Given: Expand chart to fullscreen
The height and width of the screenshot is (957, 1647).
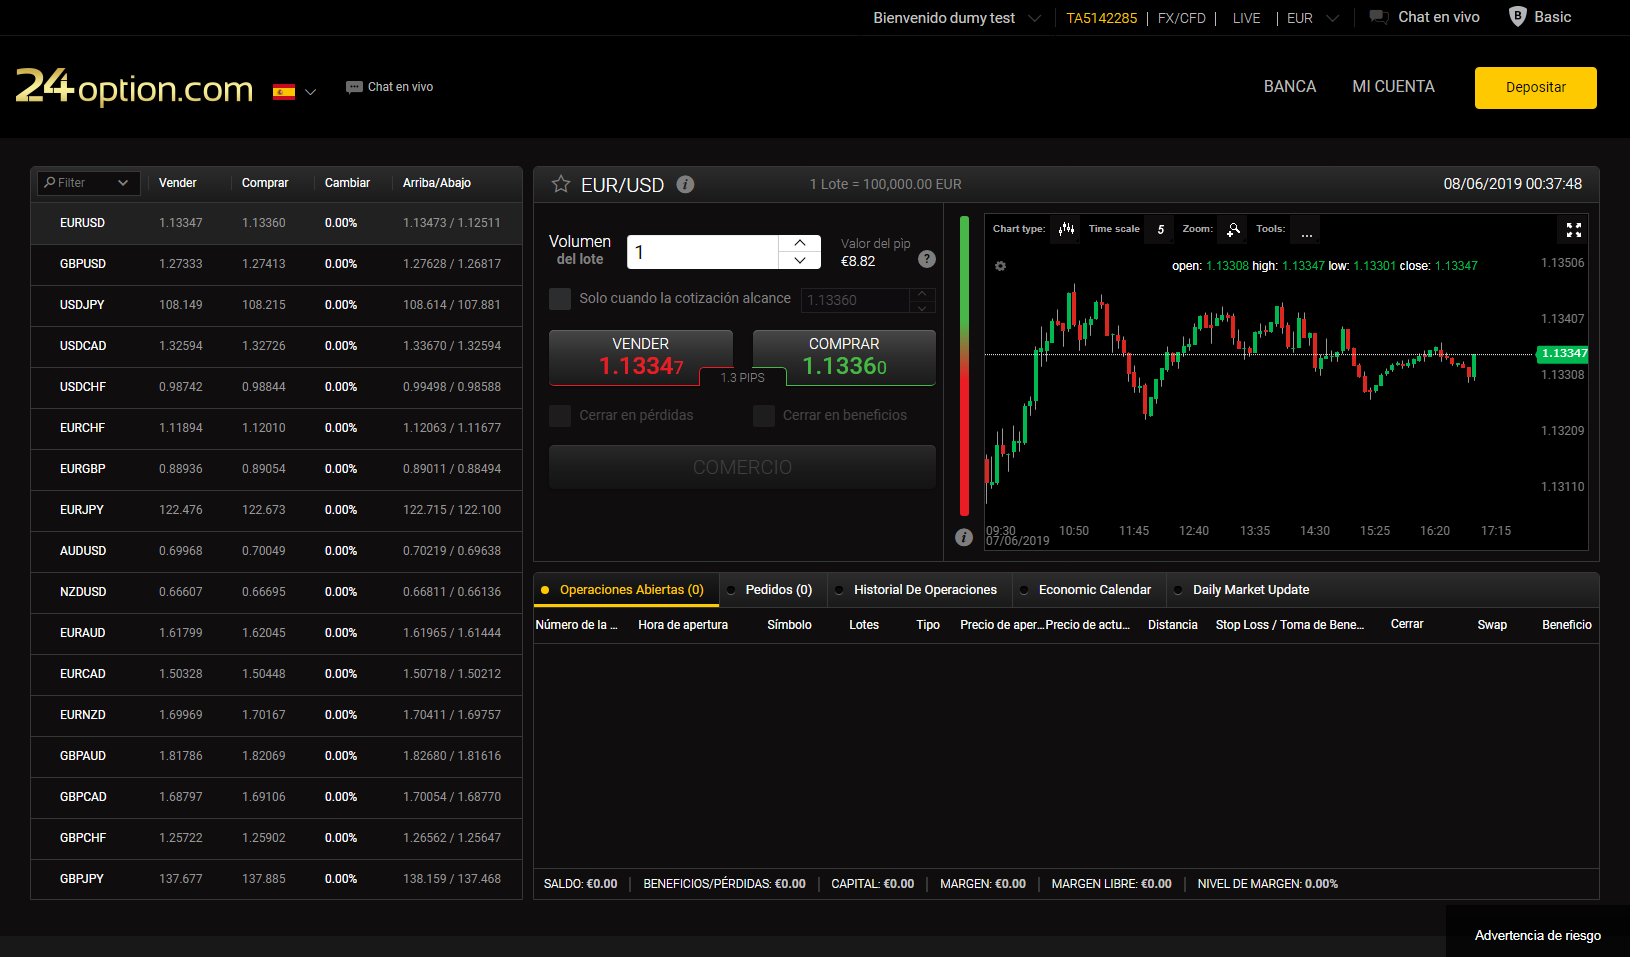Looking at the screenshot, I should pos(1574,230).
